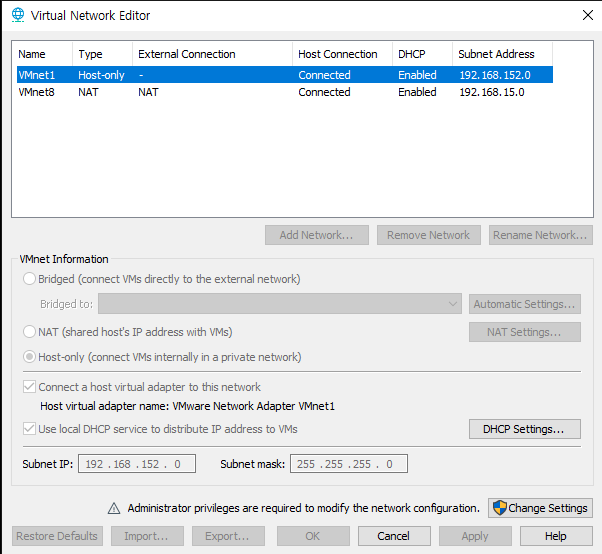Select the VMnet8 network row
This screenshot has height=554, width=602.
285,92
